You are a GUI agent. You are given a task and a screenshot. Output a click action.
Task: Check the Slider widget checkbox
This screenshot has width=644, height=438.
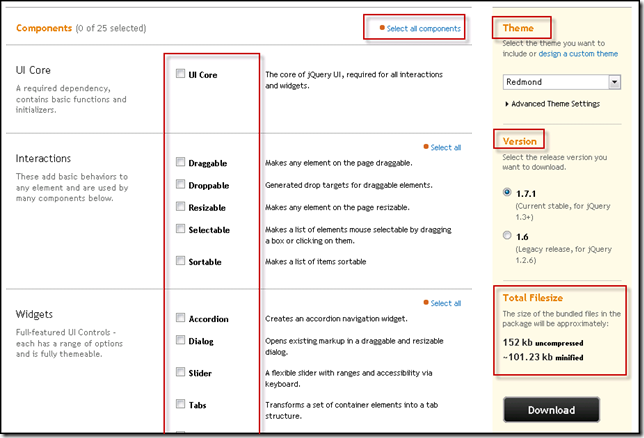click(180, 372)
